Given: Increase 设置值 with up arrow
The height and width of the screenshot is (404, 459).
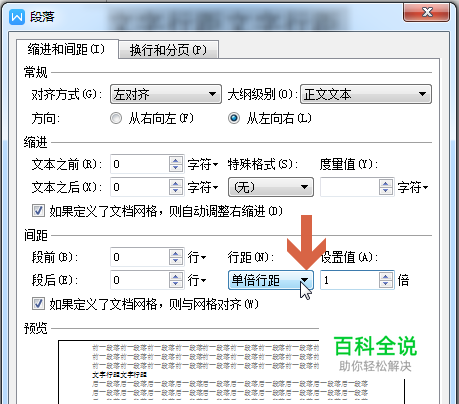Looking at the screenshot, I should (386, 276).
